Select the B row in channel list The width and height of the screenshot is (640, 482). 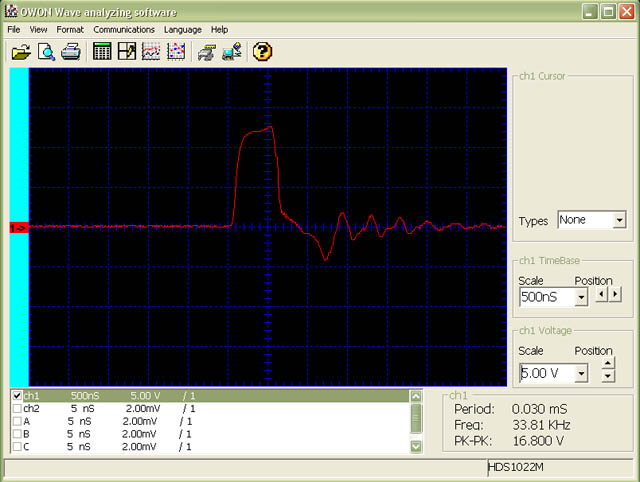point(210,434)
